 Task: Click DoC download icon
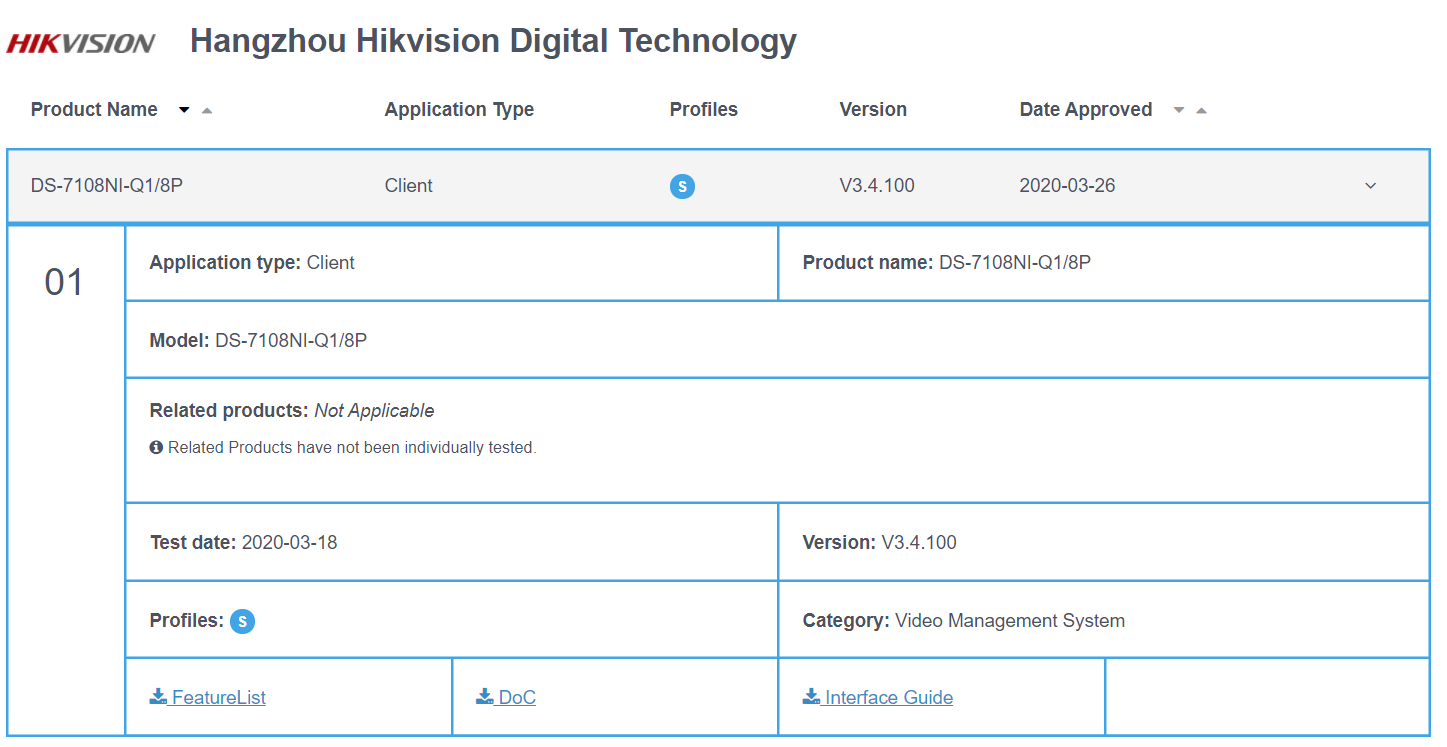pos(485,696)
